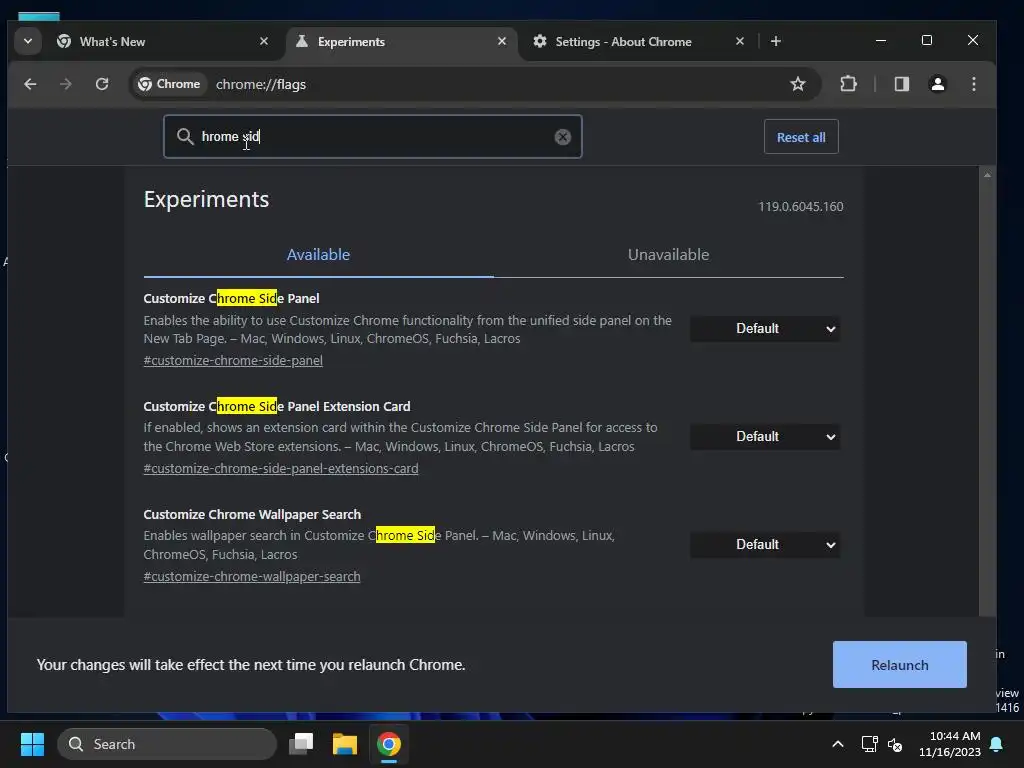Click into the flags search field
This screenshot has width=1024, height=768.
pyautogui.click(x=372, y=136)
